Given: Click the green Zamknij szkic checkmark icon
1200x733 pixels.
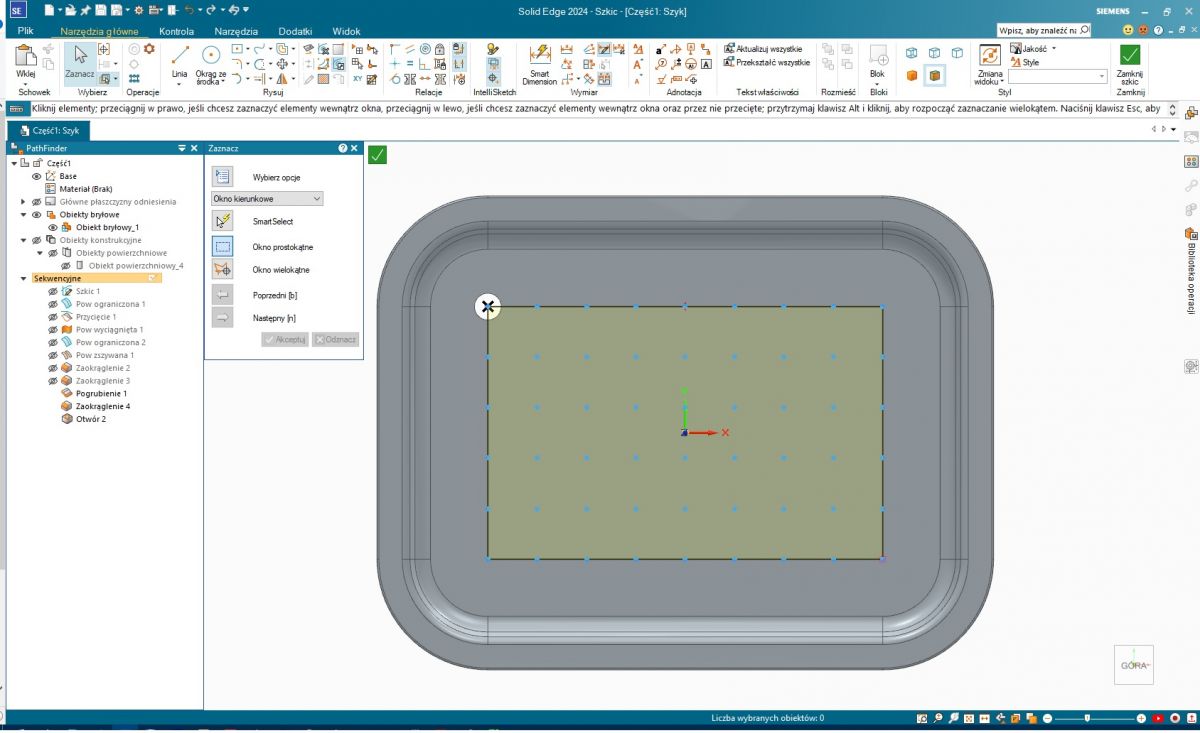Looking at the screenshot, I should pyautogui.click(x=1130, y=55).
